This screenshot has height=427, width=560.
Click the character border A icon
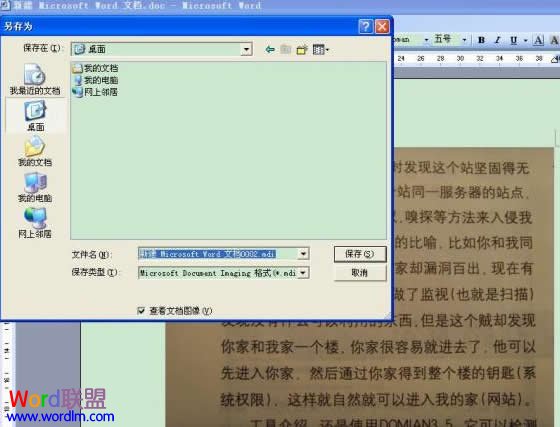coord(538,40)
